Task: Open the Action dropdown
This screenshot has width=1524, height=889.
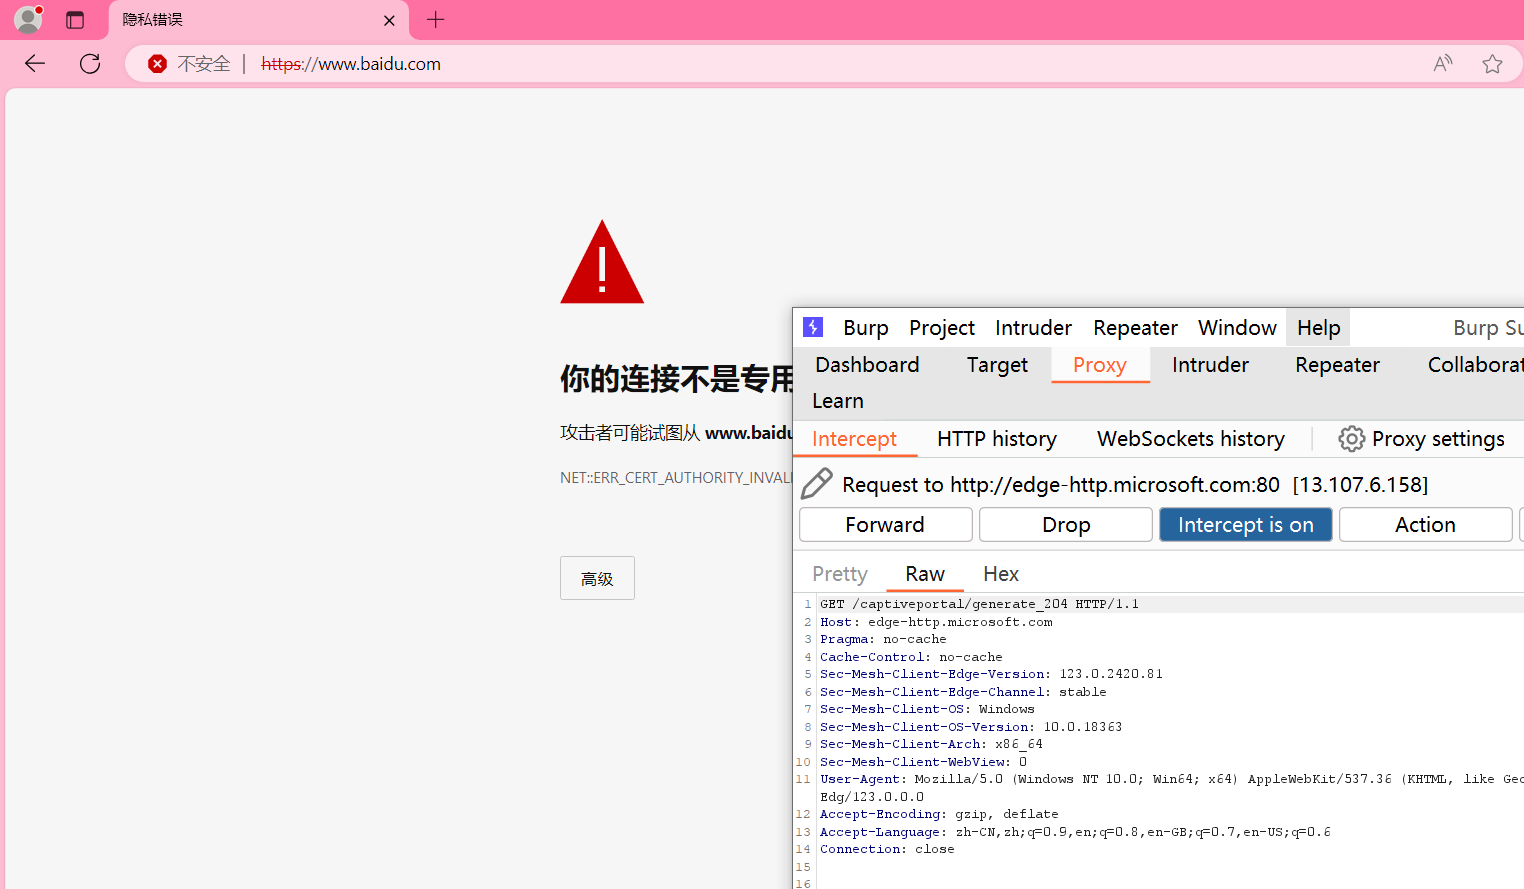Action: [x=1424, y=525]
